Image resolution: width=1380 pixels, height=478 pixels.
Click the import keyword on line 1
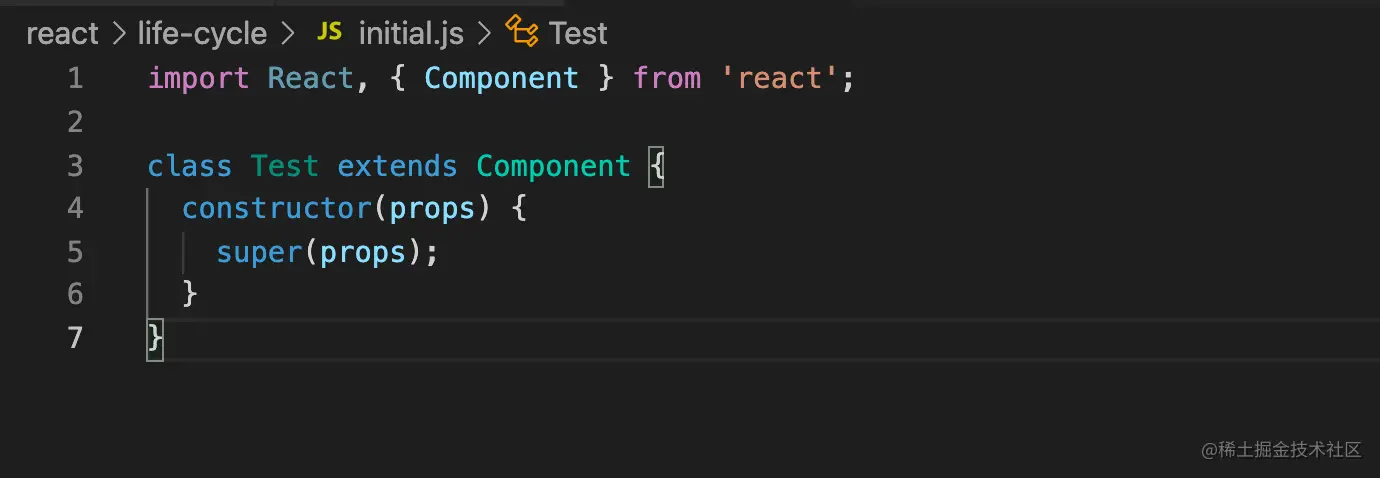coord(198,78)
